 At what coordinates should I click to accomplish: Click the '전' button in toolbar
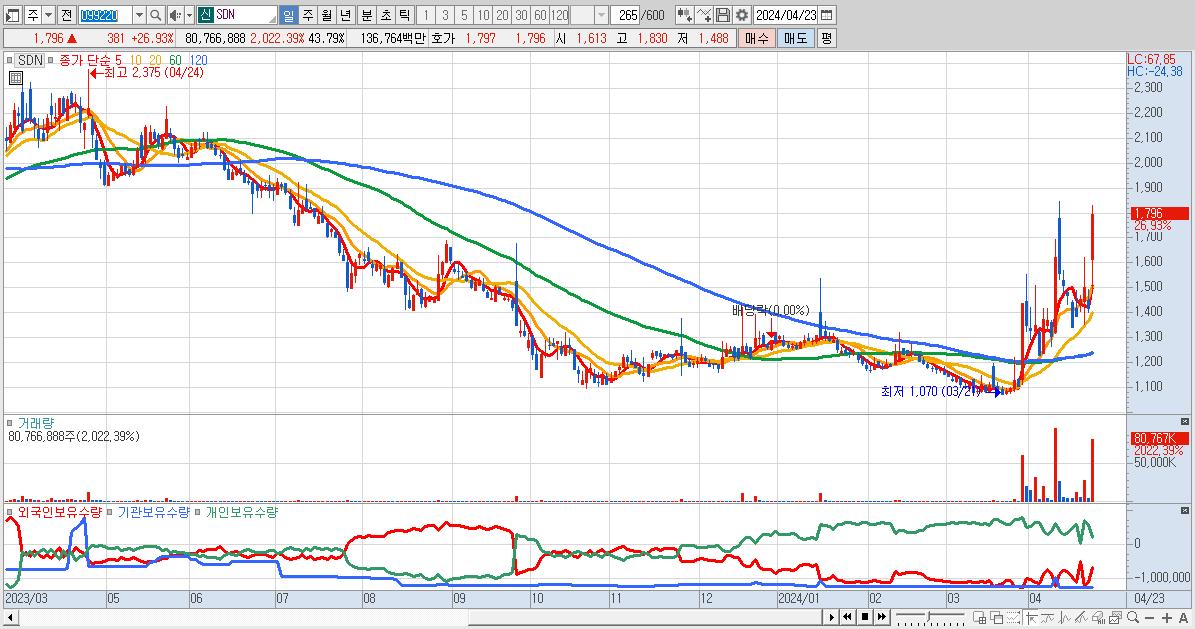tap(66, 14)
